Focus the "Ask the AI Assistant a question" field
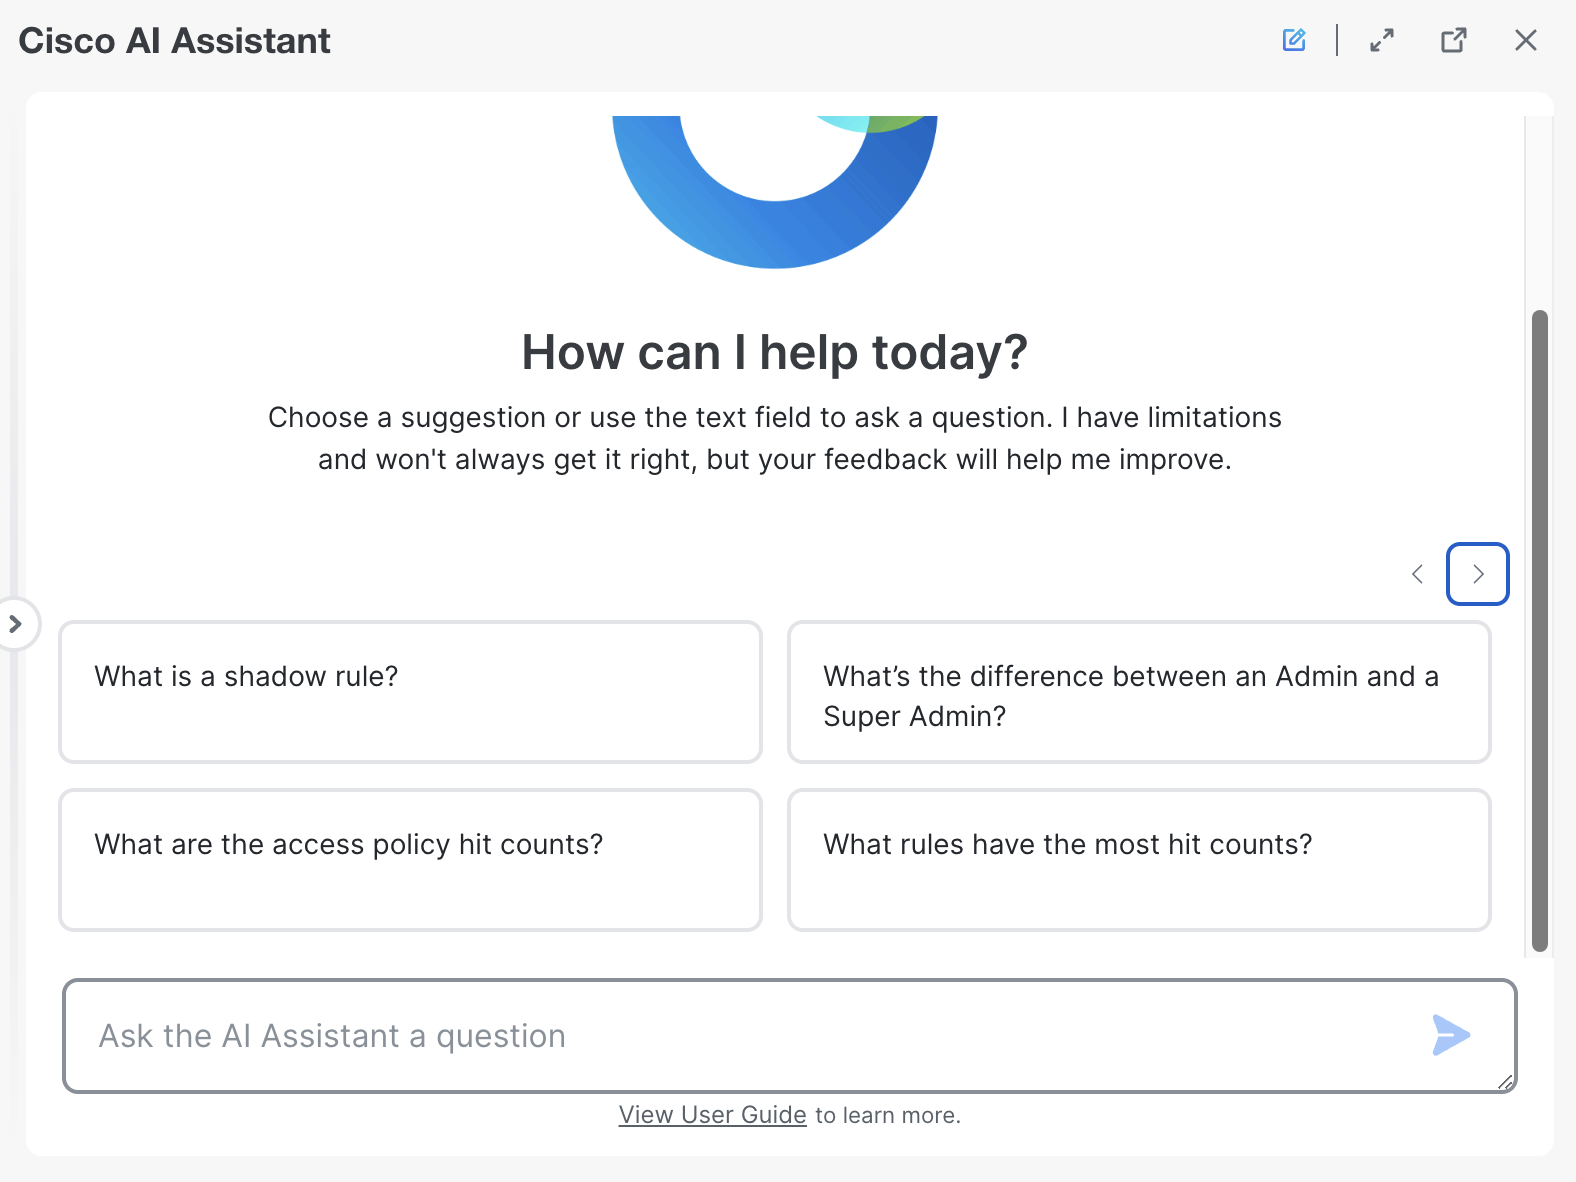Image resolution: width=1576 pixels, height=1182 pixels. coord(740,1036)
